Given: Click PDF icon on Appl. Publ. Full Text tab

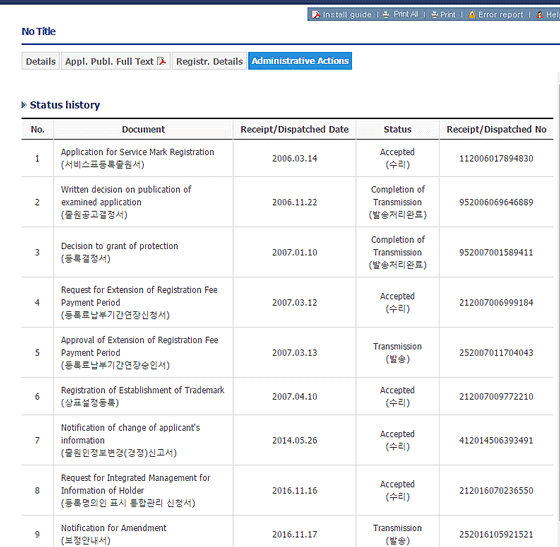Looking at the screenshot, I should click(162, 61).
